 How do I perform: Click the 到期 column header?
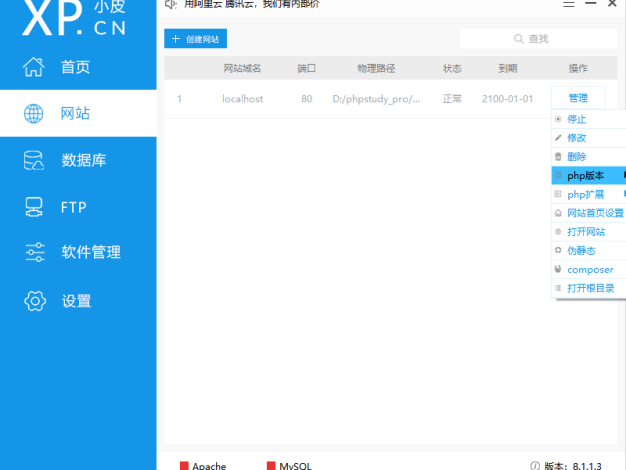point(507,68)
